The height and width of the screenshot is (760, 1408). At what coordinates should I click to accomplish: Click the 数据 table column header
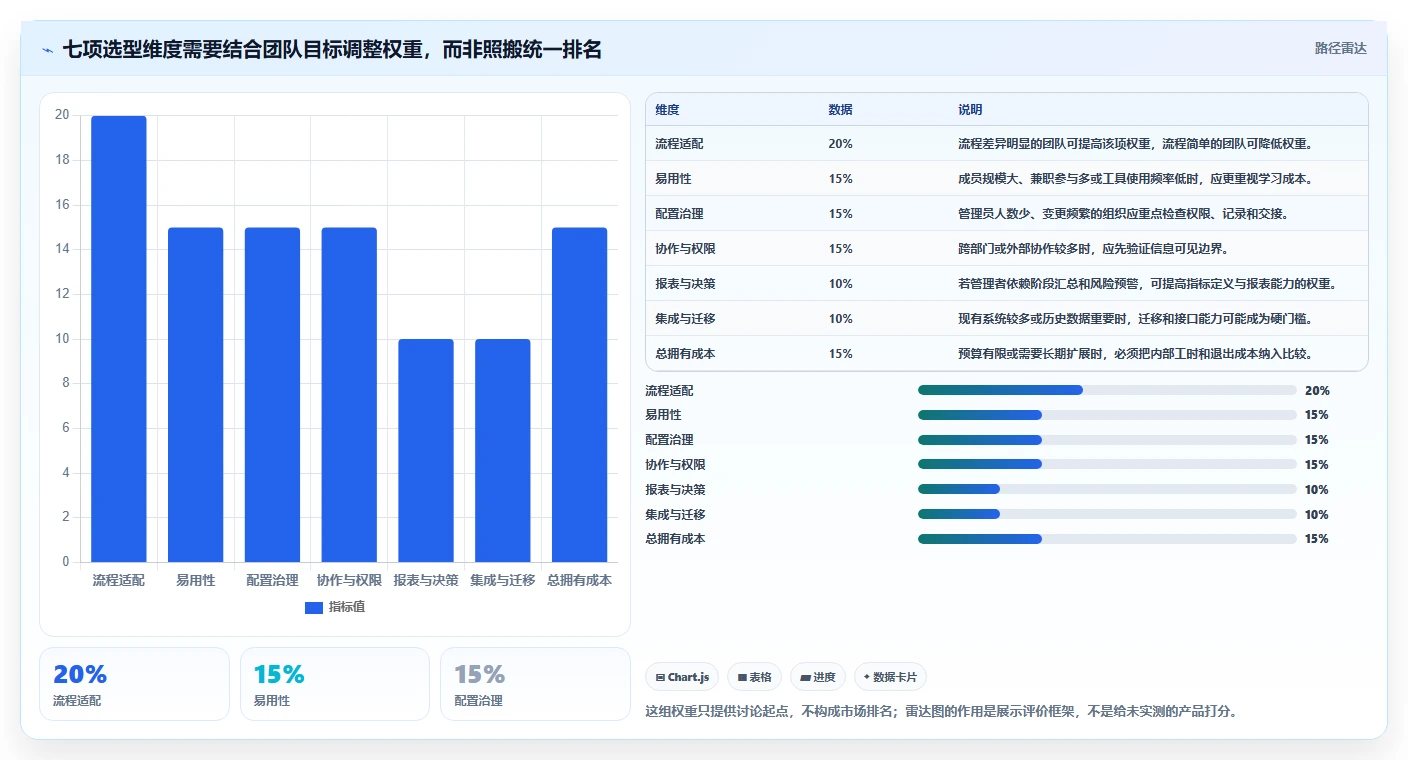point(841,110)
